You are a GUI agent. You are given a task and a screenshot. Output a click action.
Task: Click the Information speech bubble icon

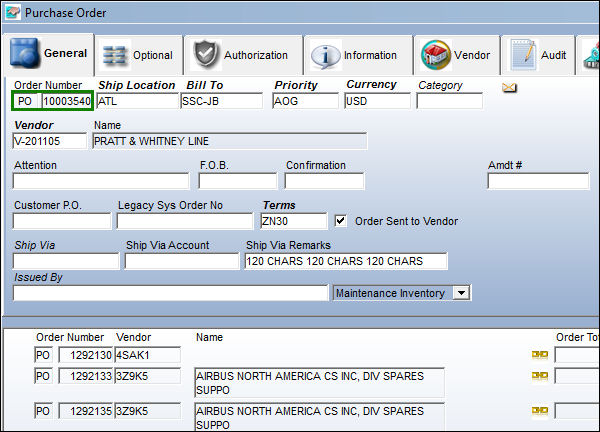pos(325,56)
